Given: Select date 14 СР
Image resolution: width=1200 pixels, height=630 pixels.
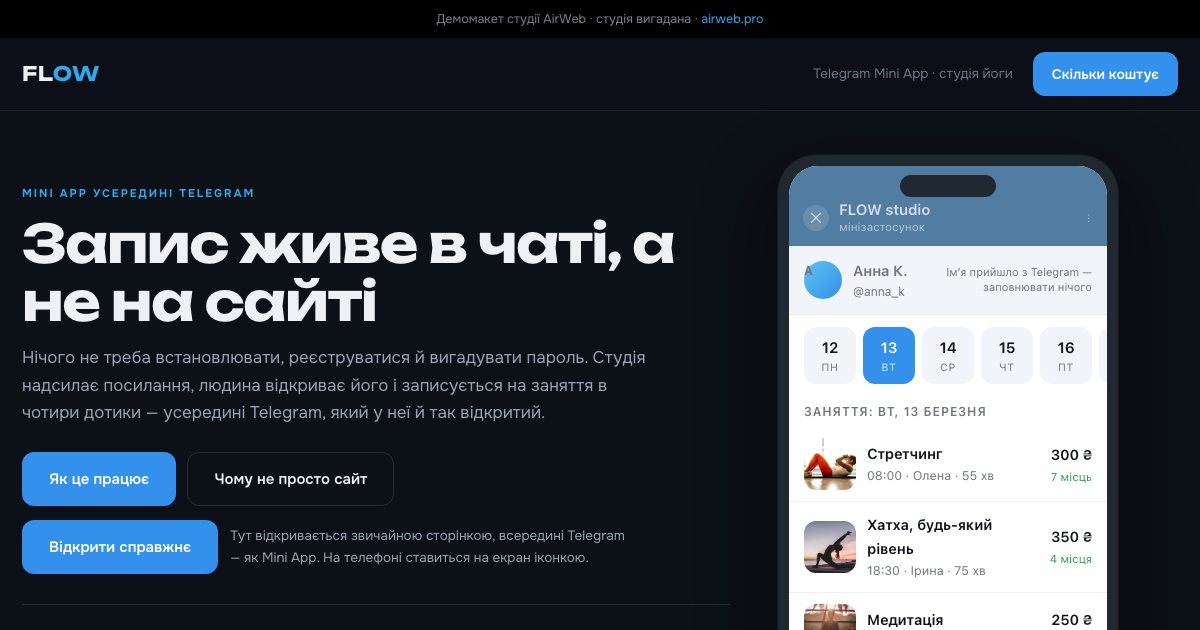Looking at the screenshot, I should tap(948, 355).
